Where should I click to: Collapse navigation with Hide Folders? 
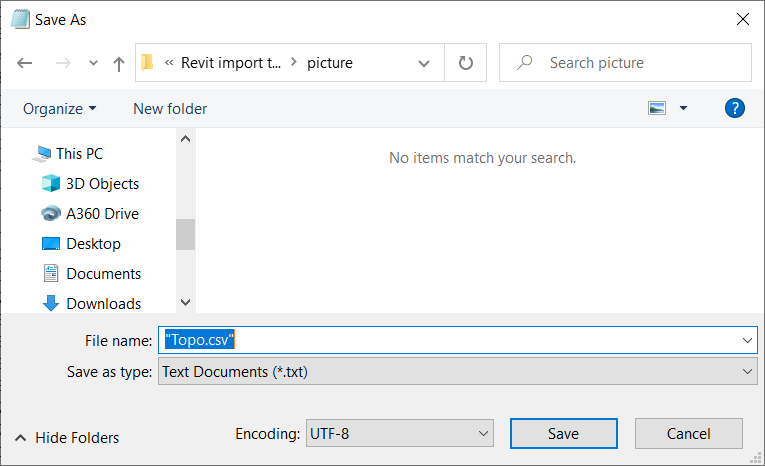pyautogui.click(x=67, y=438)
